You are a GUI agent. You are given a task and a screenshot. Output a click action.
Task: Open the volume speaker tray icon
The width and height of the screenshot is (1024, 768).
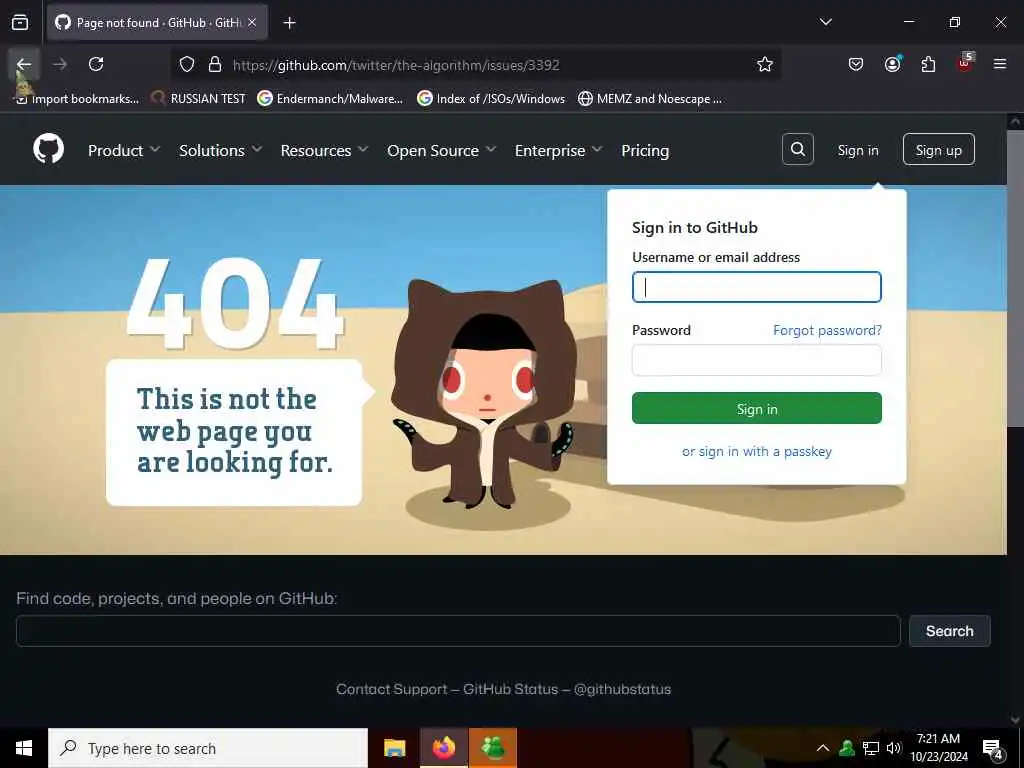pyautogui.click(x=893, y=748)
